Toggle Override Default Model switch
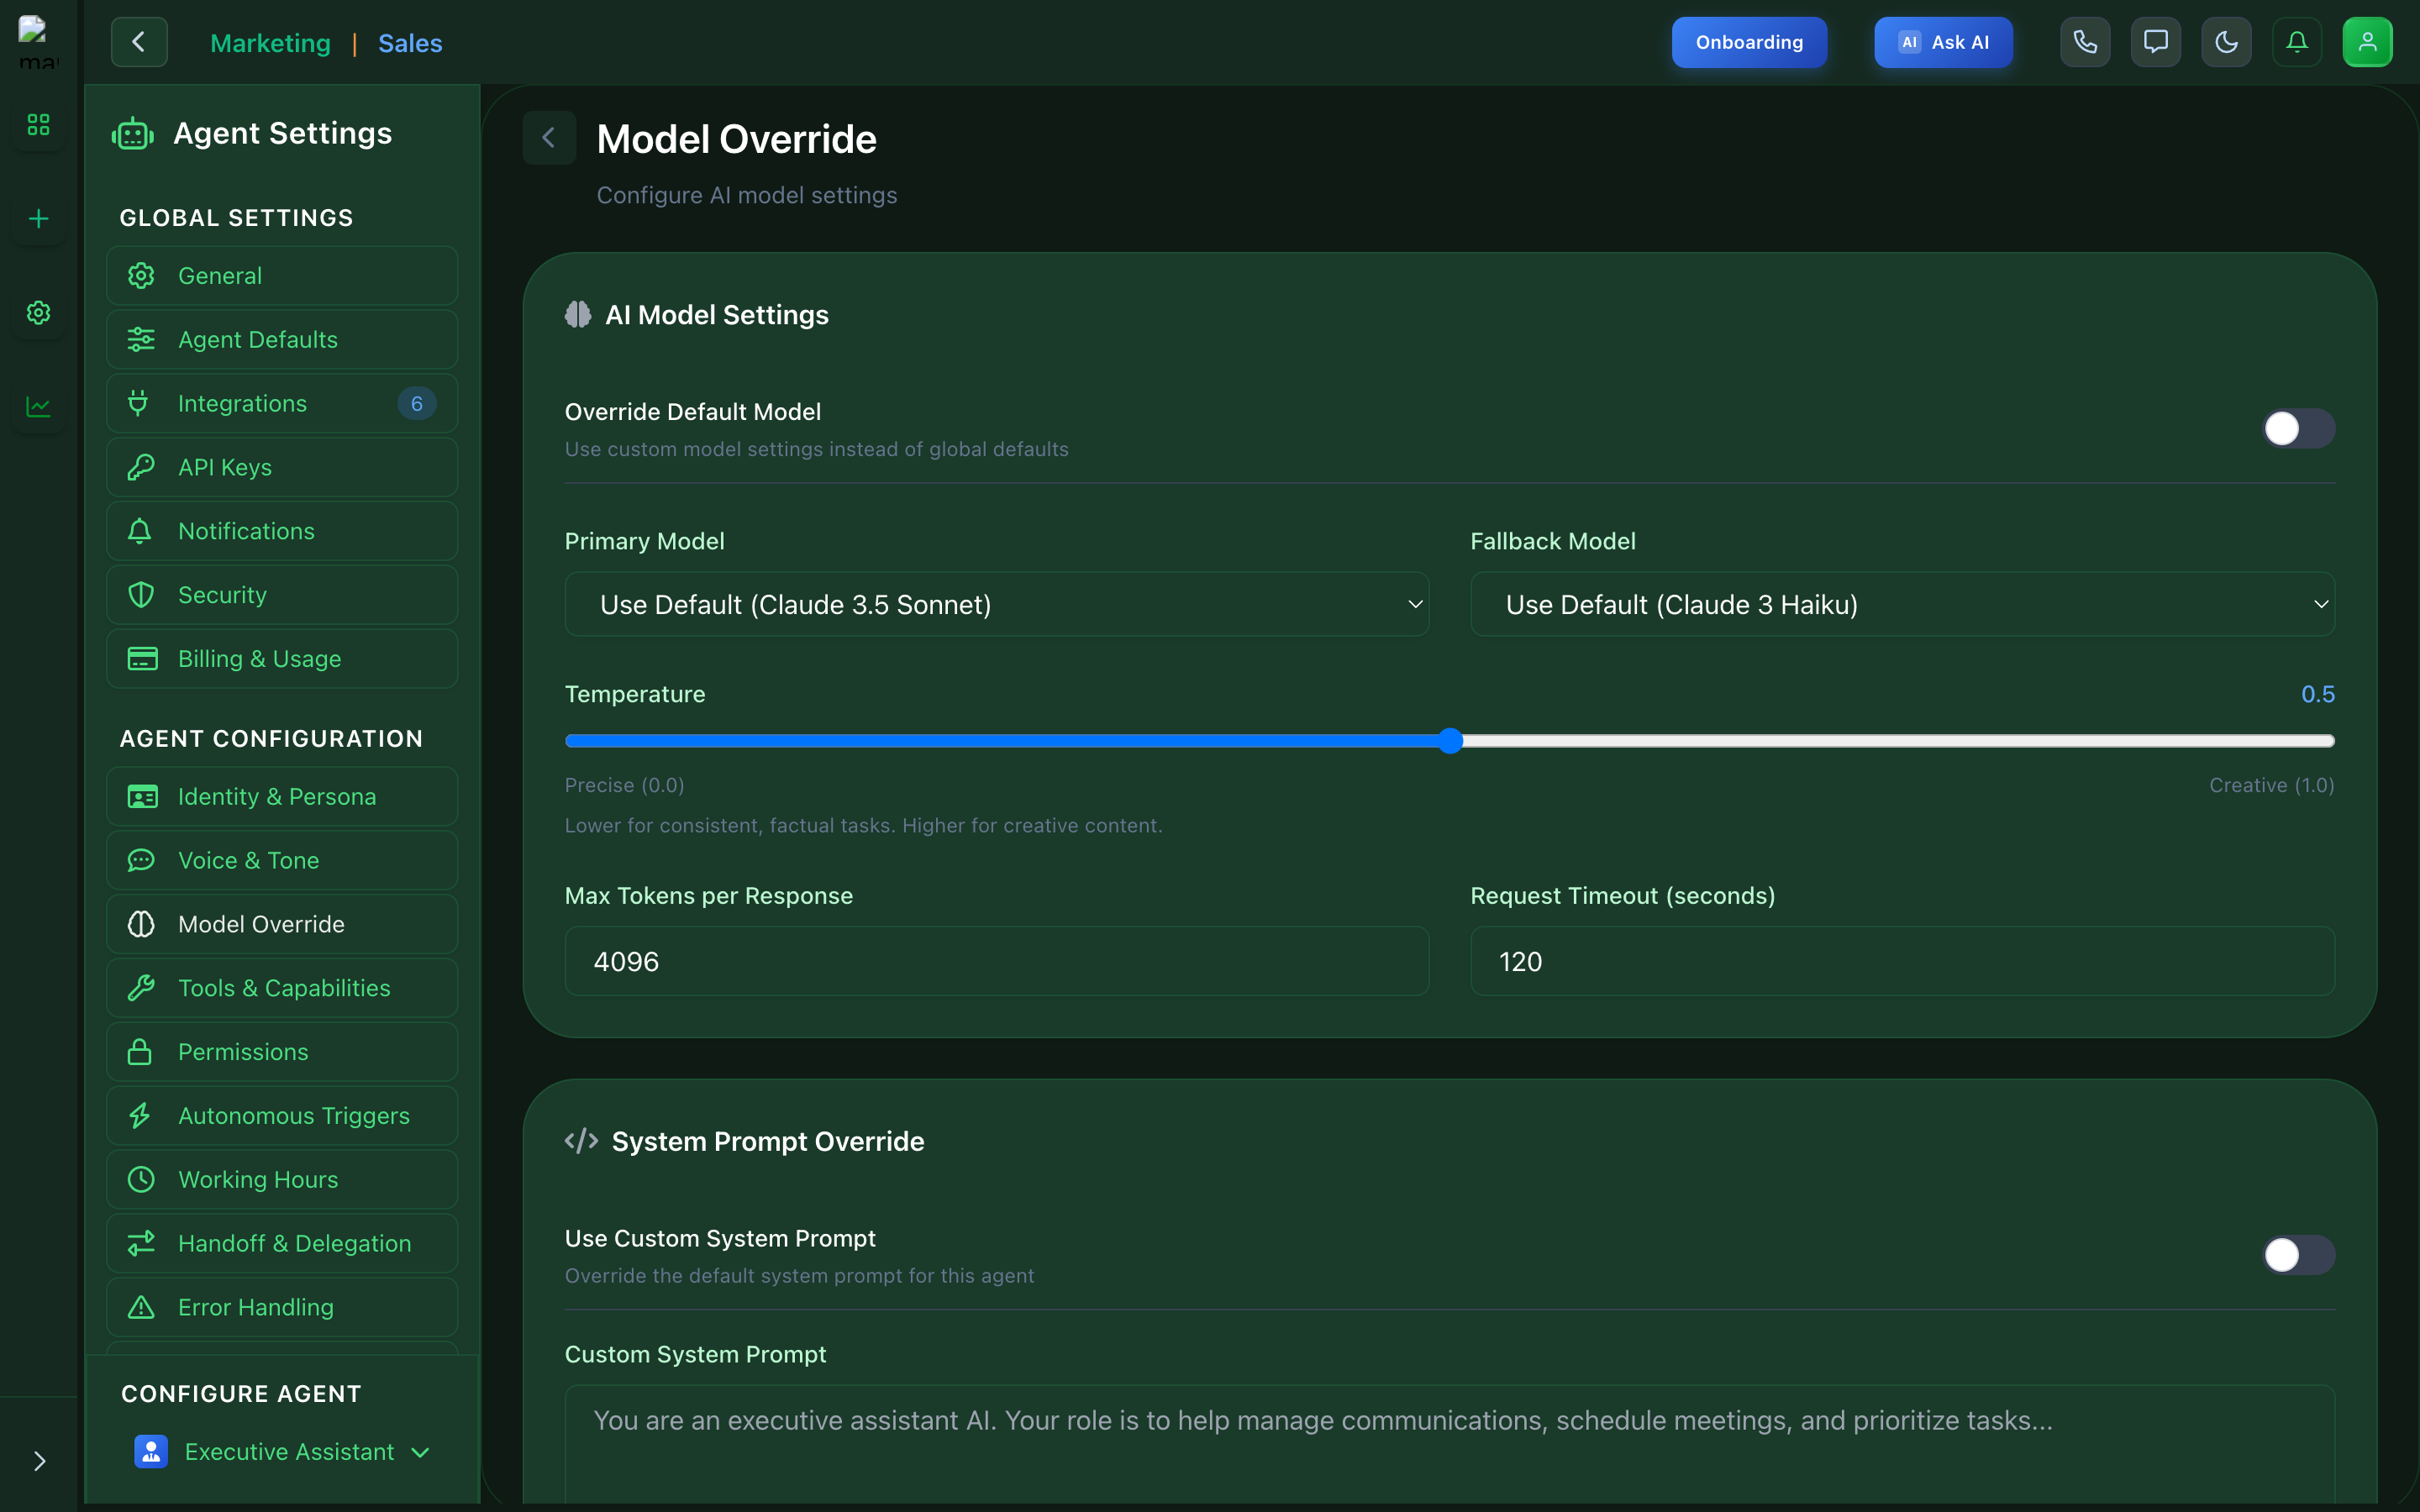Screen dimensions: 2420x1512 (2298, 429)
